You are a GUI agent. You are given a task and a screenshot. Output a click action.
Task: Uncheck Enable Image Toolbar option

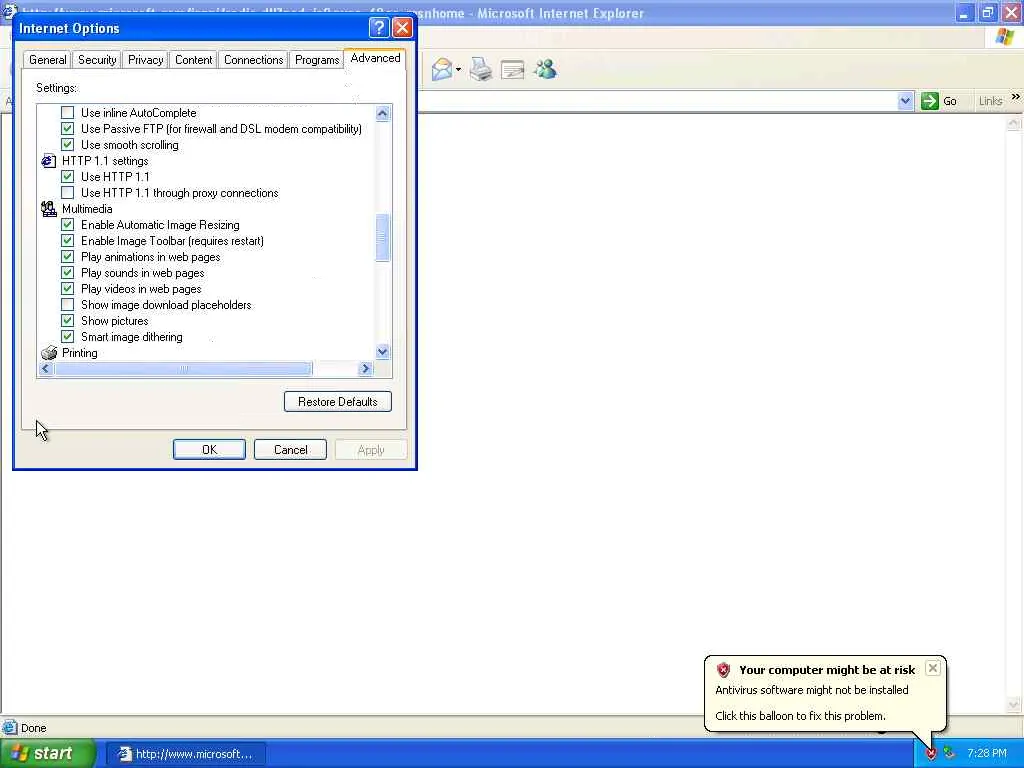point(67,240)
